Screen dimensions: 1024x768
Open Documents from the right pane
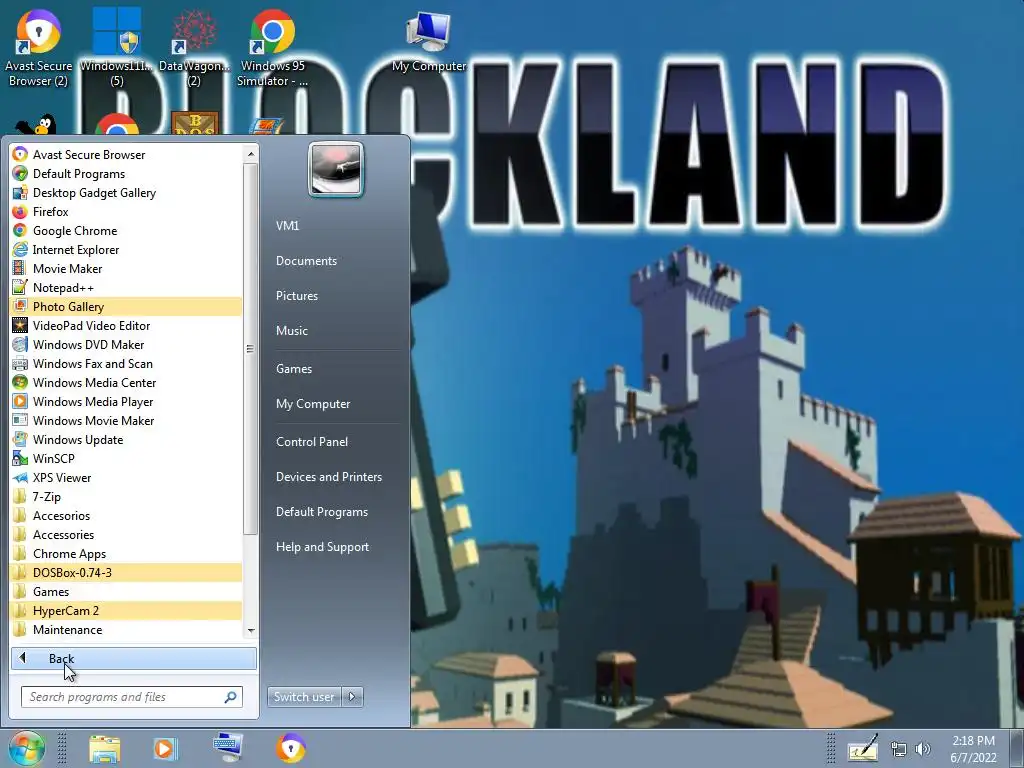[306, 261]
